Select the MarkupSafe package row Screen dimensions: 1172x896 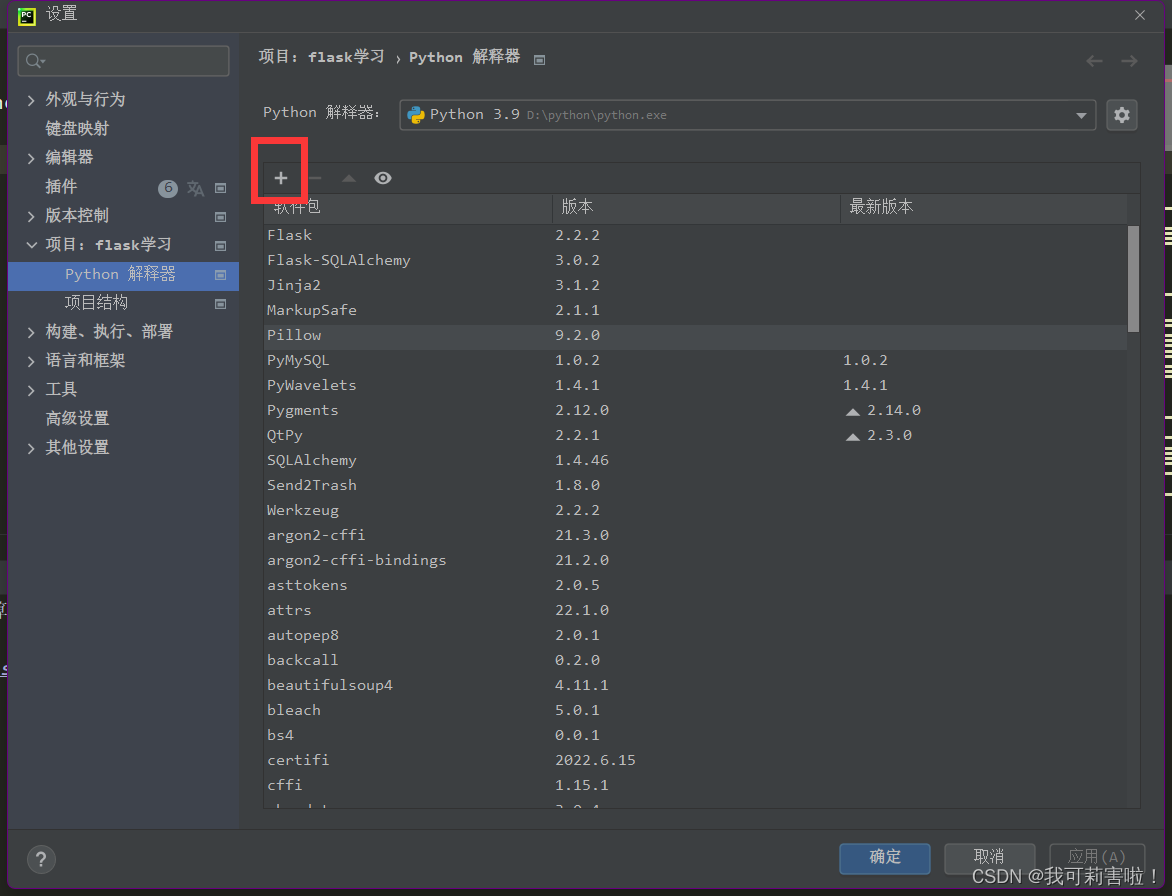[696, 310]
